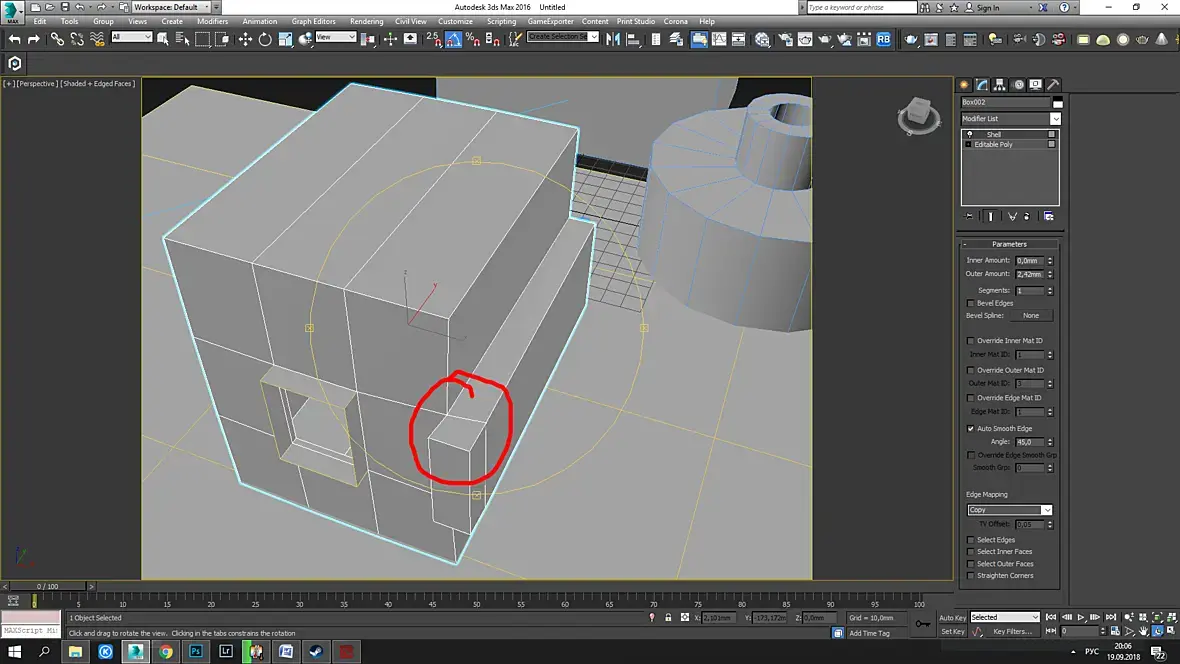Enable Override Edge Mat ID checkbox
Image resolution: width=1180 pixels, height=664 pixels.
(970, 398)
